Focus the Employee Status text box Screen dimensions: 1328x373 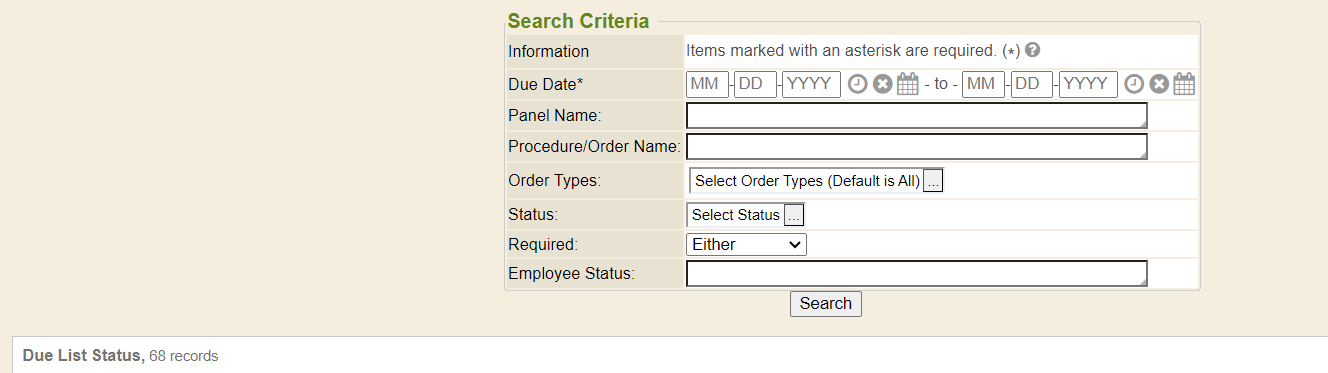coord(917,274)
